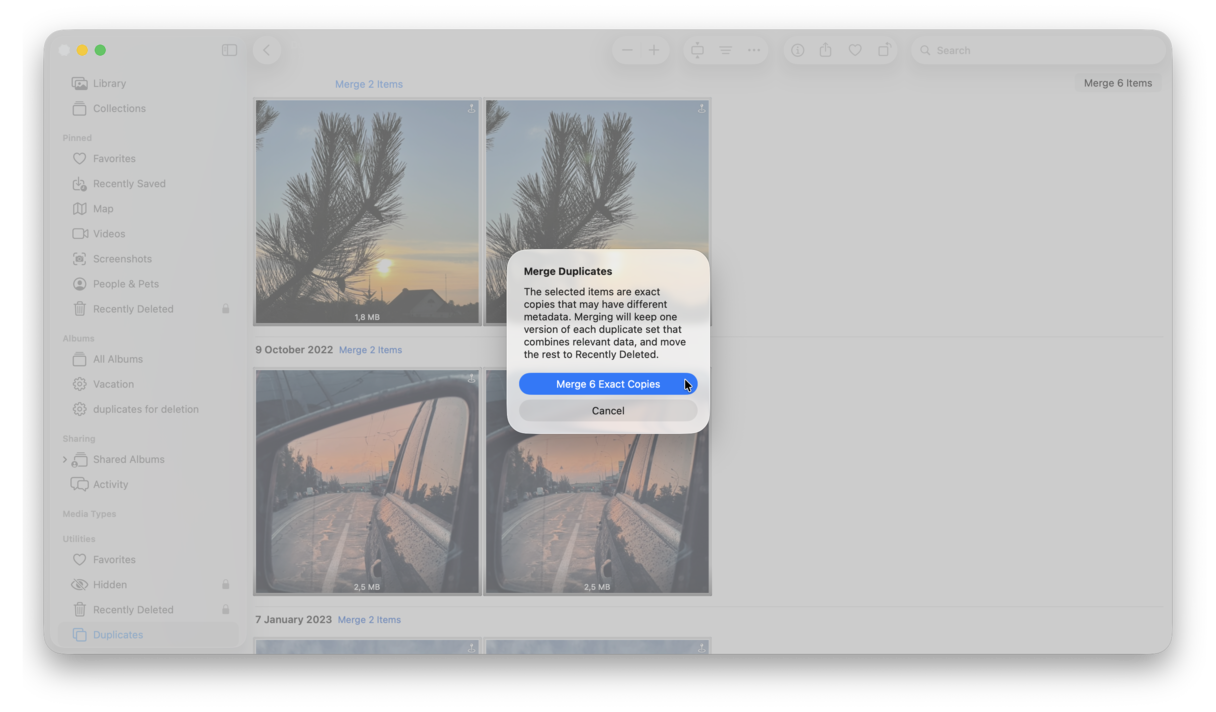Open the Map view in the sidebar
This screenshot has width=1216, height=712.
(x=103, y=208)
